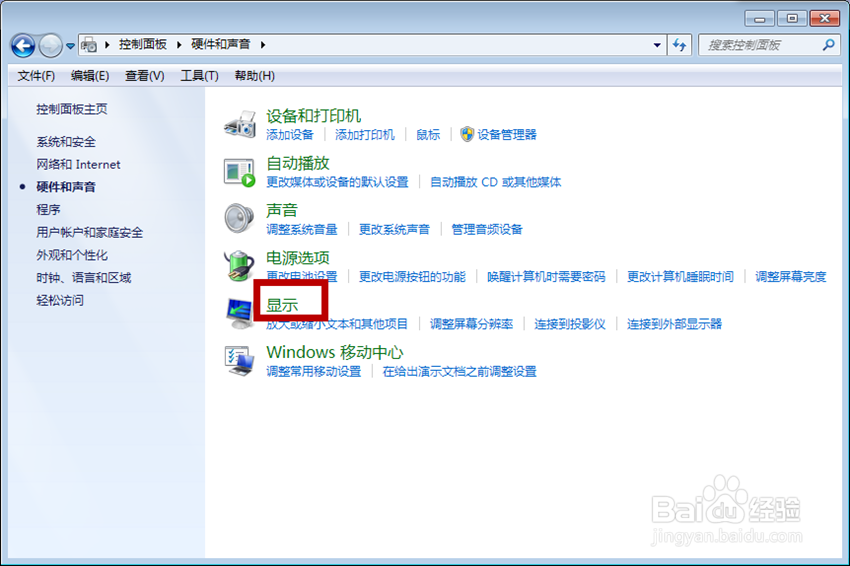This screenshot has height=566, width=850.
Task: Open the Devices and Printers icon
Action: click(x=240, y=124)
